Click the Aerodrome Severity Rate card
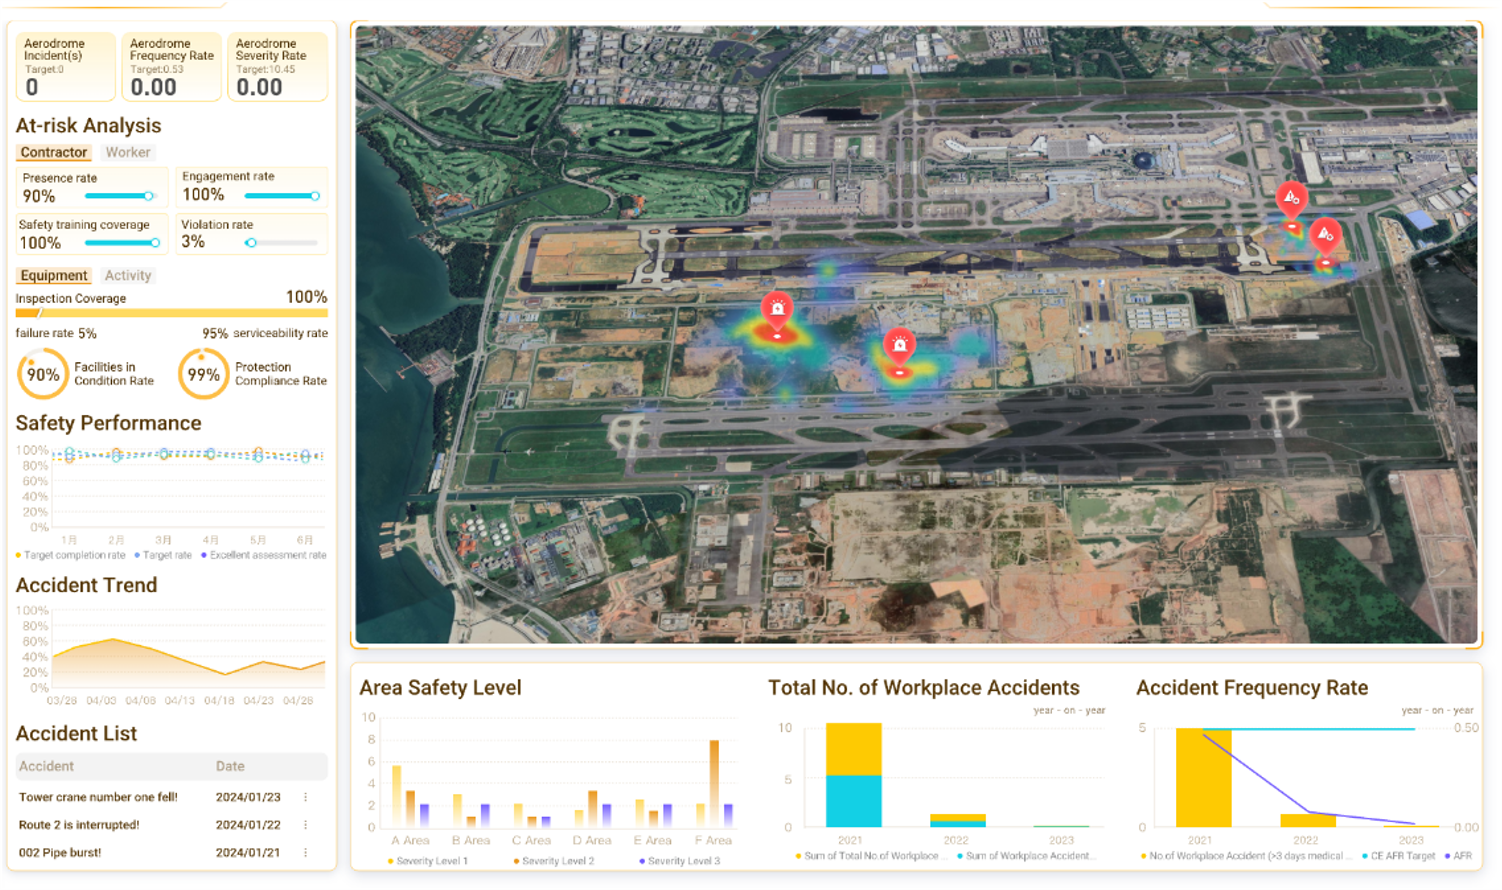This screenshot has height=890, width=1502. pos(277,67)
